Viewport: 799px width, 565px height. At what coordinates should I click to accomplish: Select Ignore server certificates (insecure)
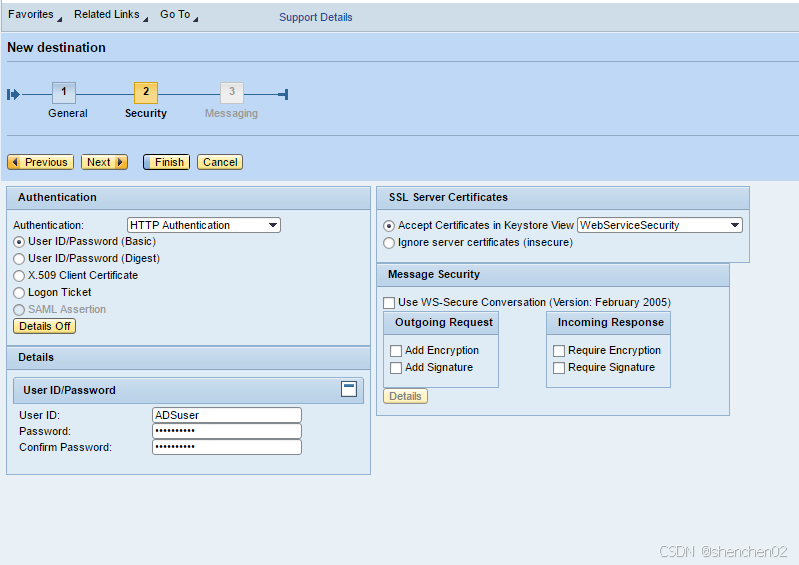pyautogui.click(x=390, y=242)
